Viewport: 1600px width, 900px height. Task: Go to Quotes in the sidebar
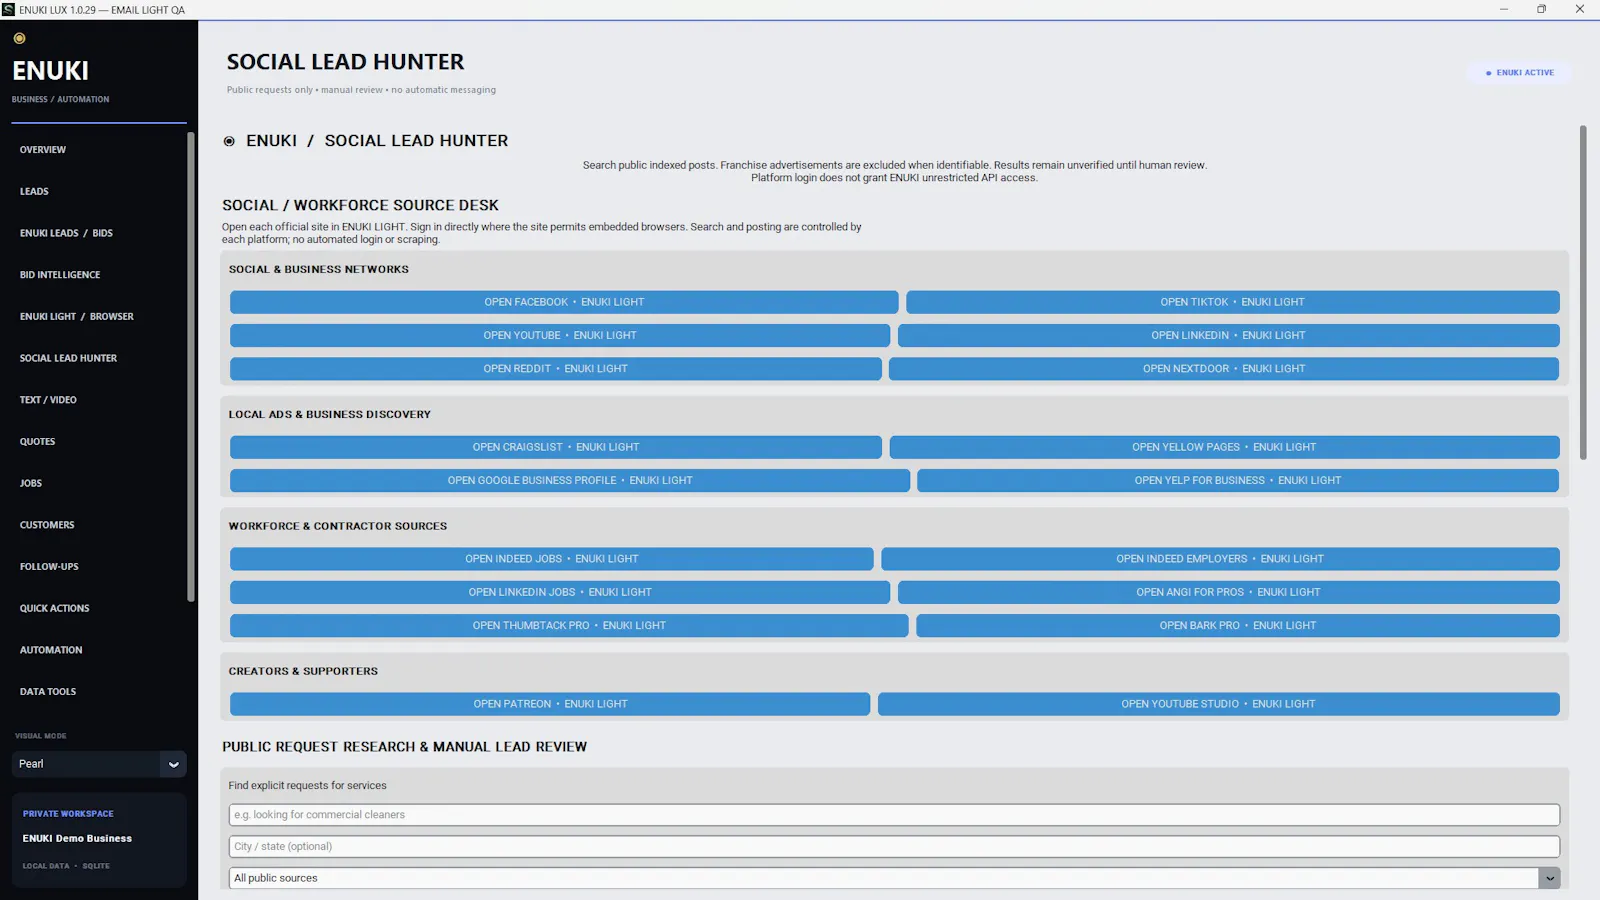(38, 441)
